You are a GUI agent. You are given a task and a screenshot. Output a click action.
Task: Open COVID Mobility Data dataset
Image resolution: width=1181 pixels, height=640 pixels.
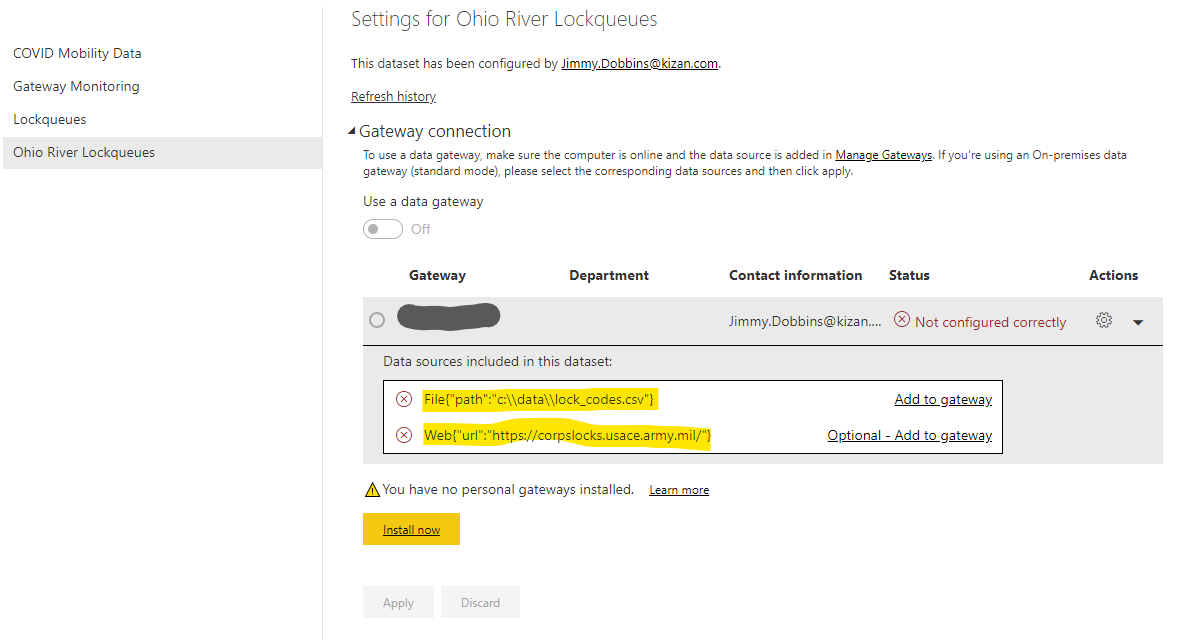click(77, 54)
